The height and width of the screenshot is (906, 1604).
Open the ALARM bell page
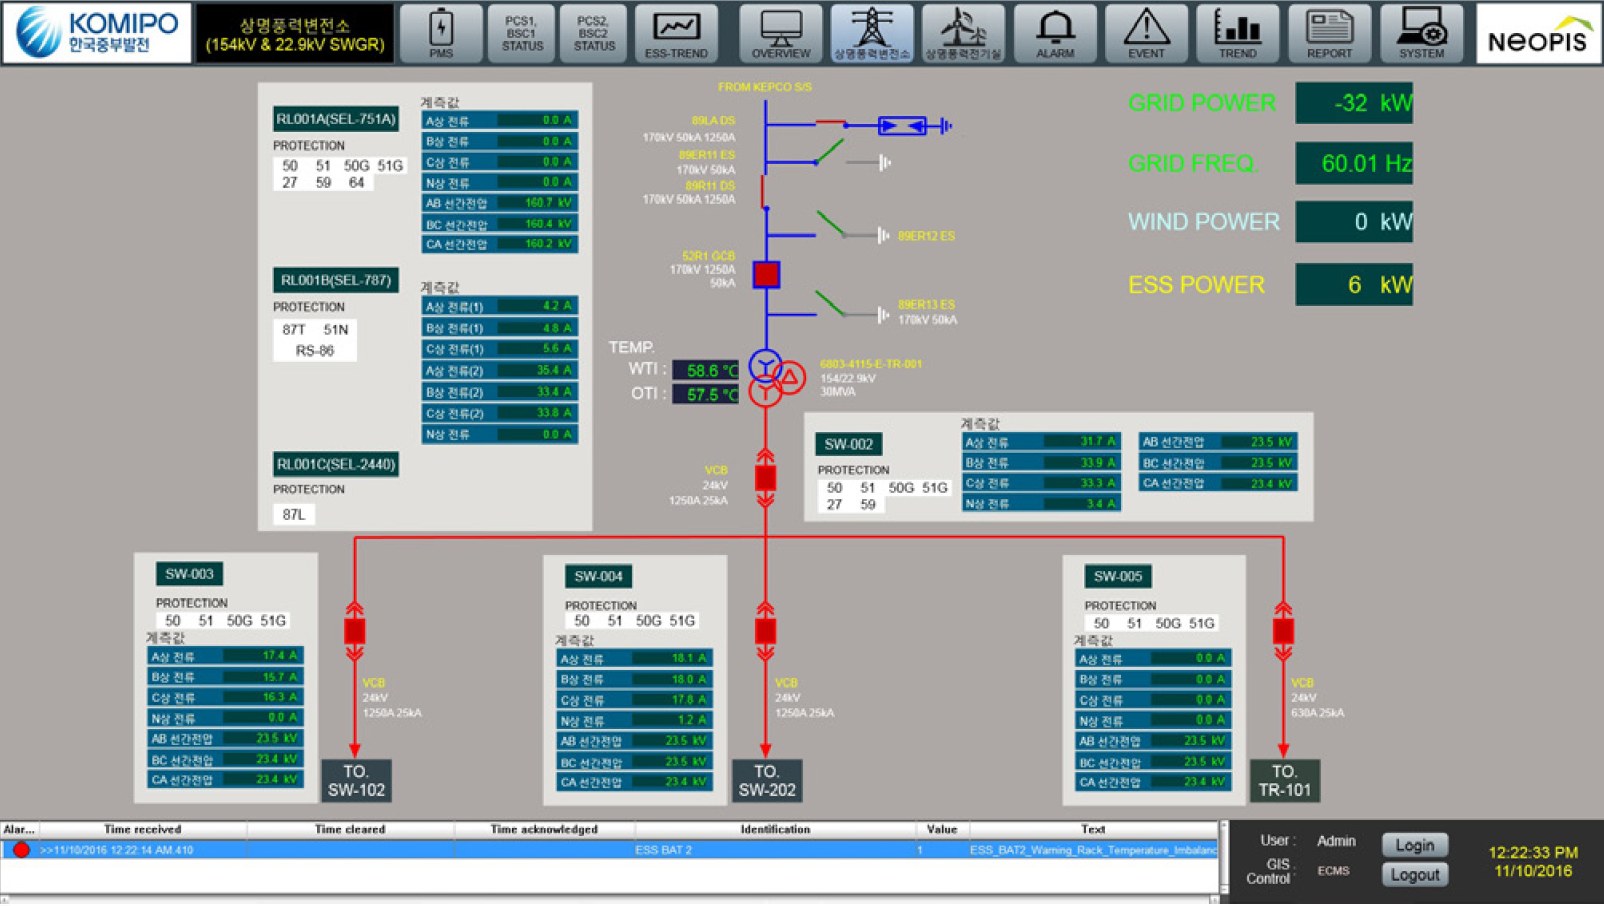click(1054, 33)
